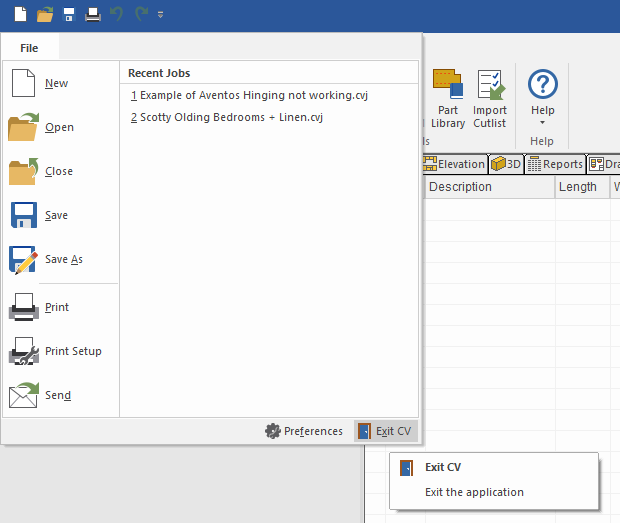Select Print from the File menu
This screenshot has width=620, height=523.
(24, 307)
